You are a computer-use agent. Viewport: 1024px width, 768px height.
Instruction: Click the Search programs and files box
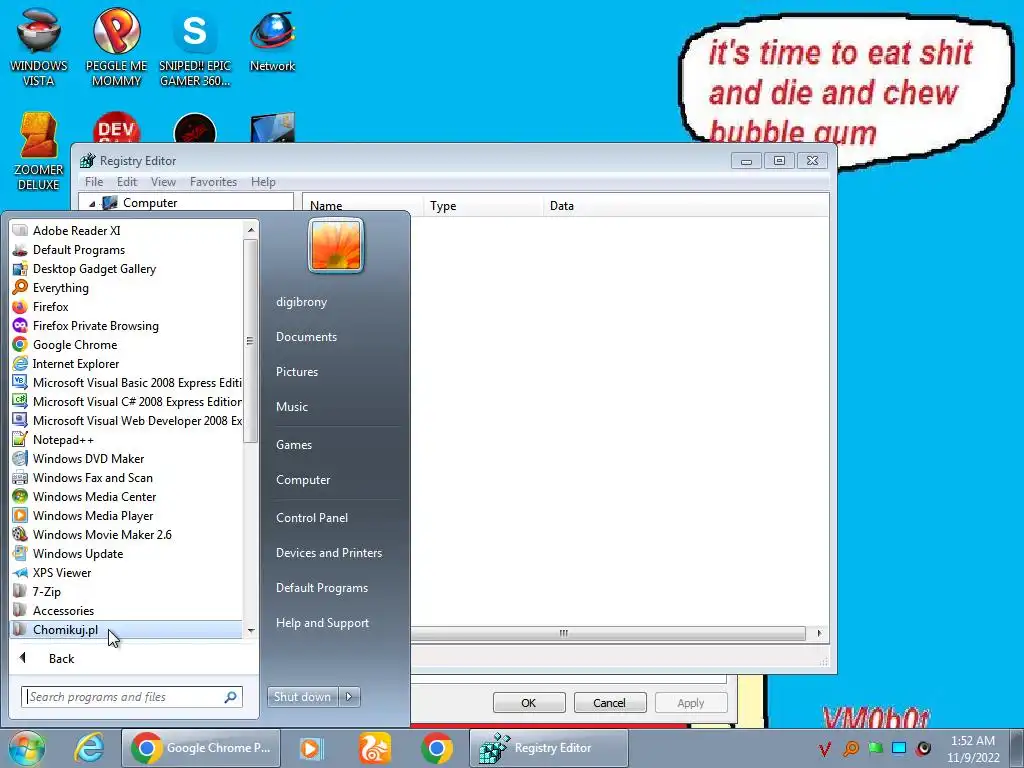pyautogui.click(x=131, y=697)
